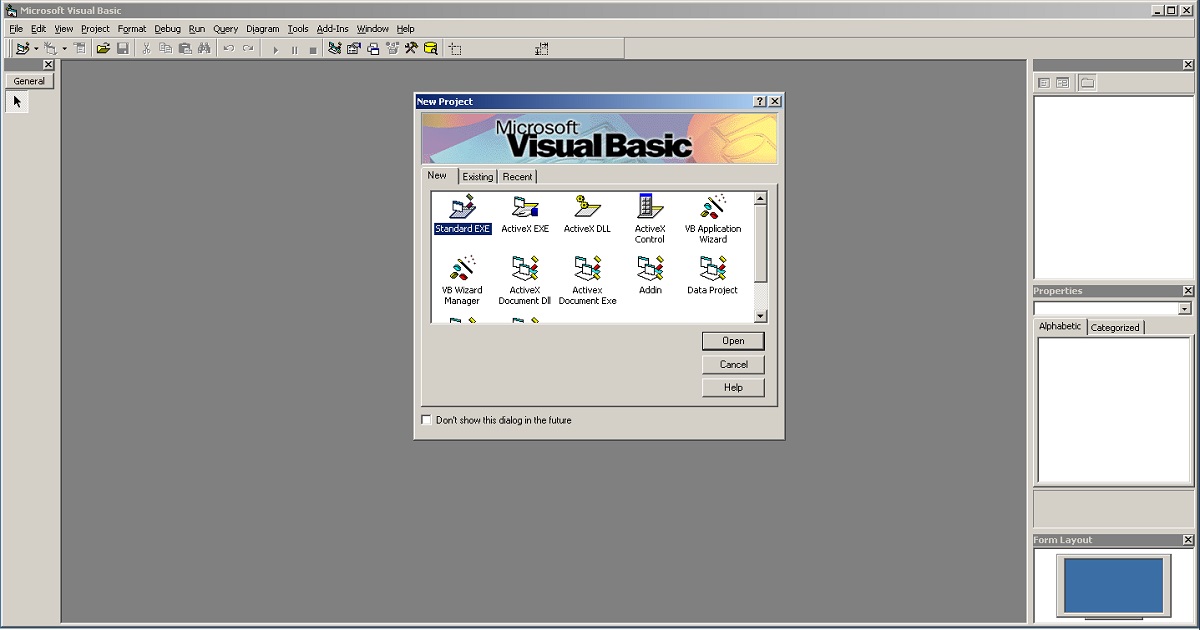
Task: Click the Paste toolbar icon
Action: 185,48
